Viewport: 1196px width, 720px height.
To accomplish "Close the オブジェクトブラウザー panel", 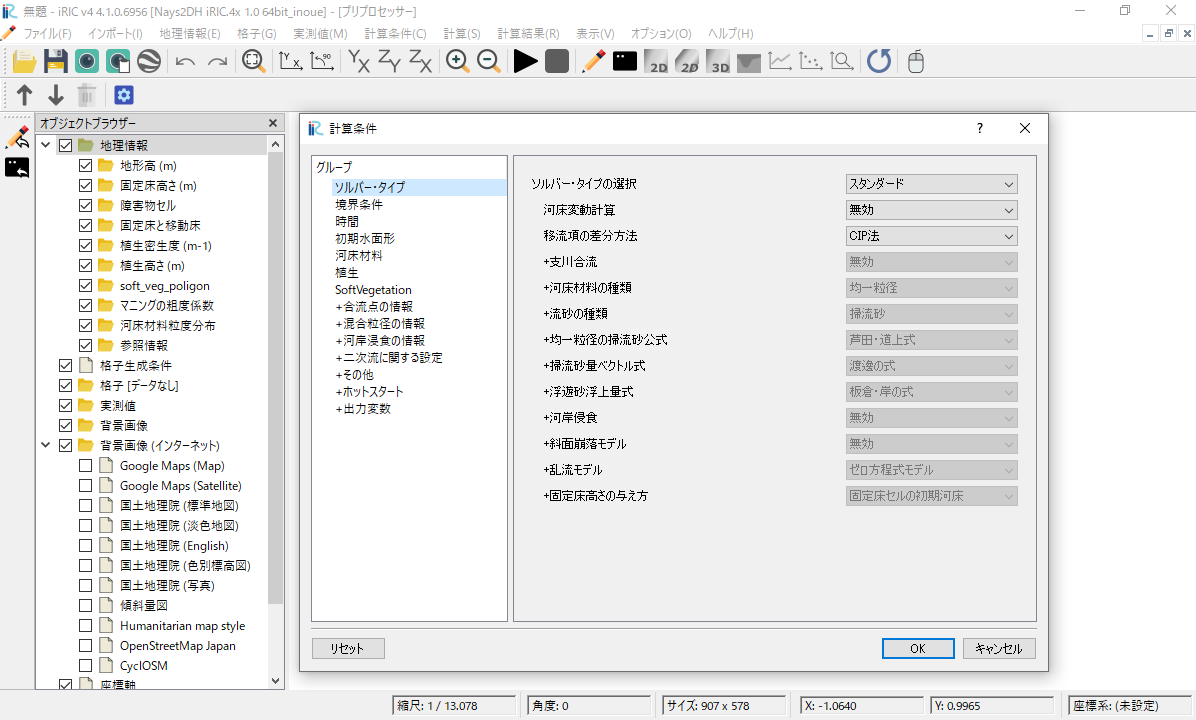I will coord(273,123).
